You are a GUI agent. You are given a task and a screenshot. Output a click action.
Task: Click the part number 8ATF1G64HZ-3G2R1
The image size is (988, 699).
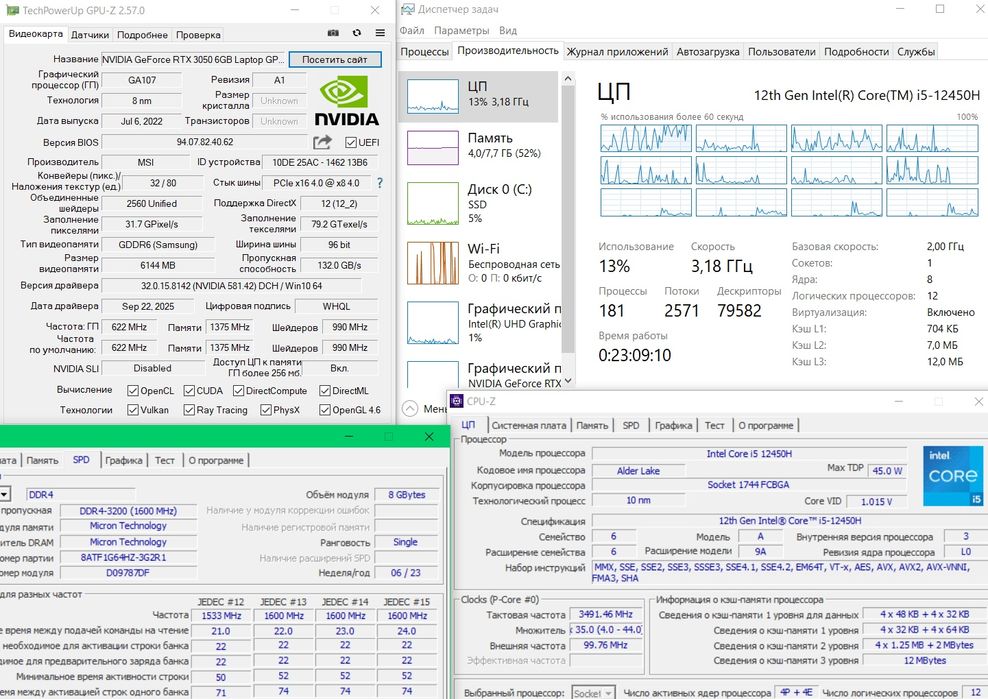[128, 557]
